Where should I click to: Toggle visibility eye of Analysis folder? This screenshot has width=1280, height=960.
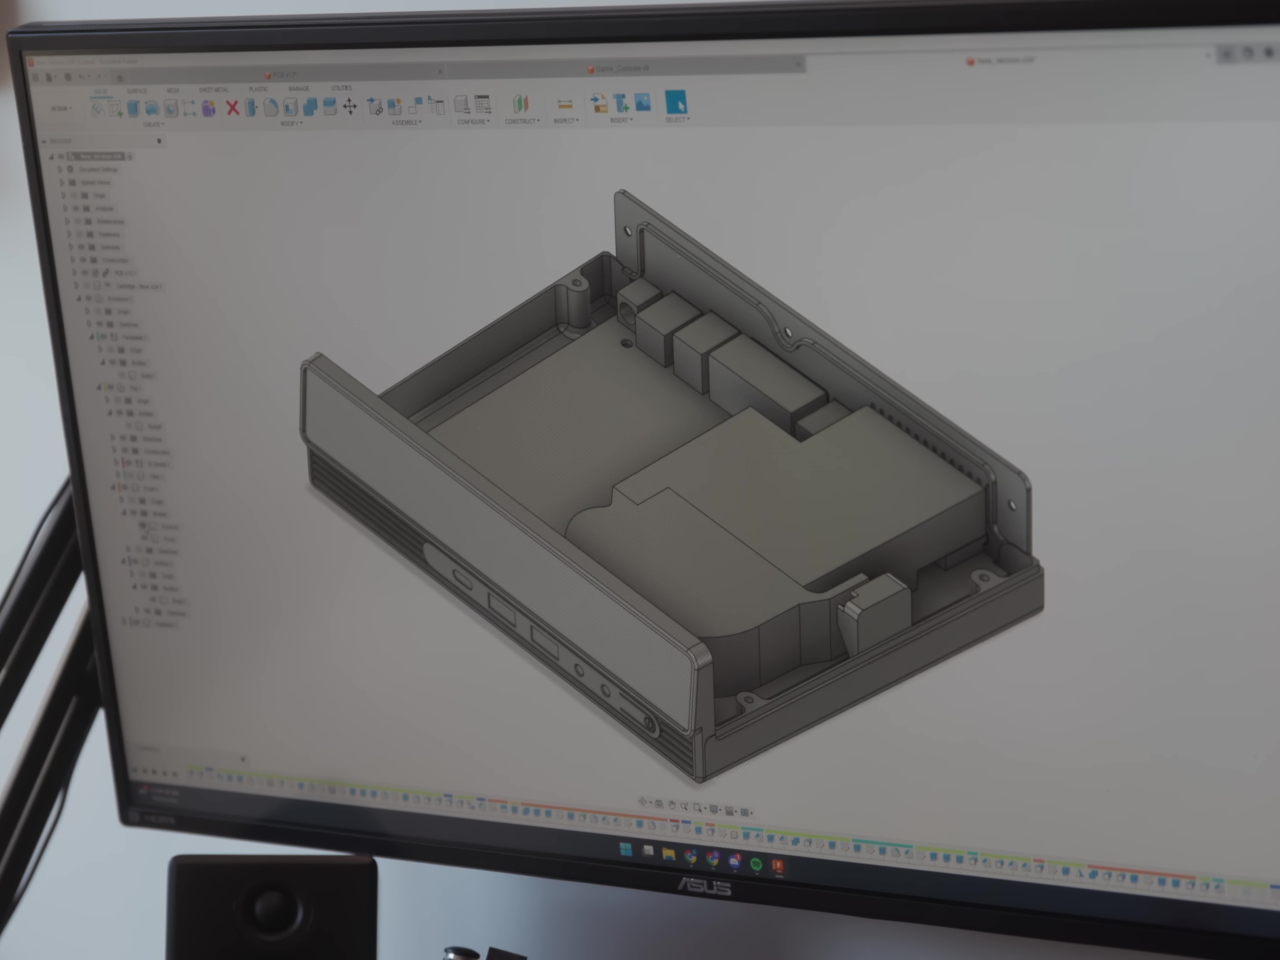tap(74, 208)
